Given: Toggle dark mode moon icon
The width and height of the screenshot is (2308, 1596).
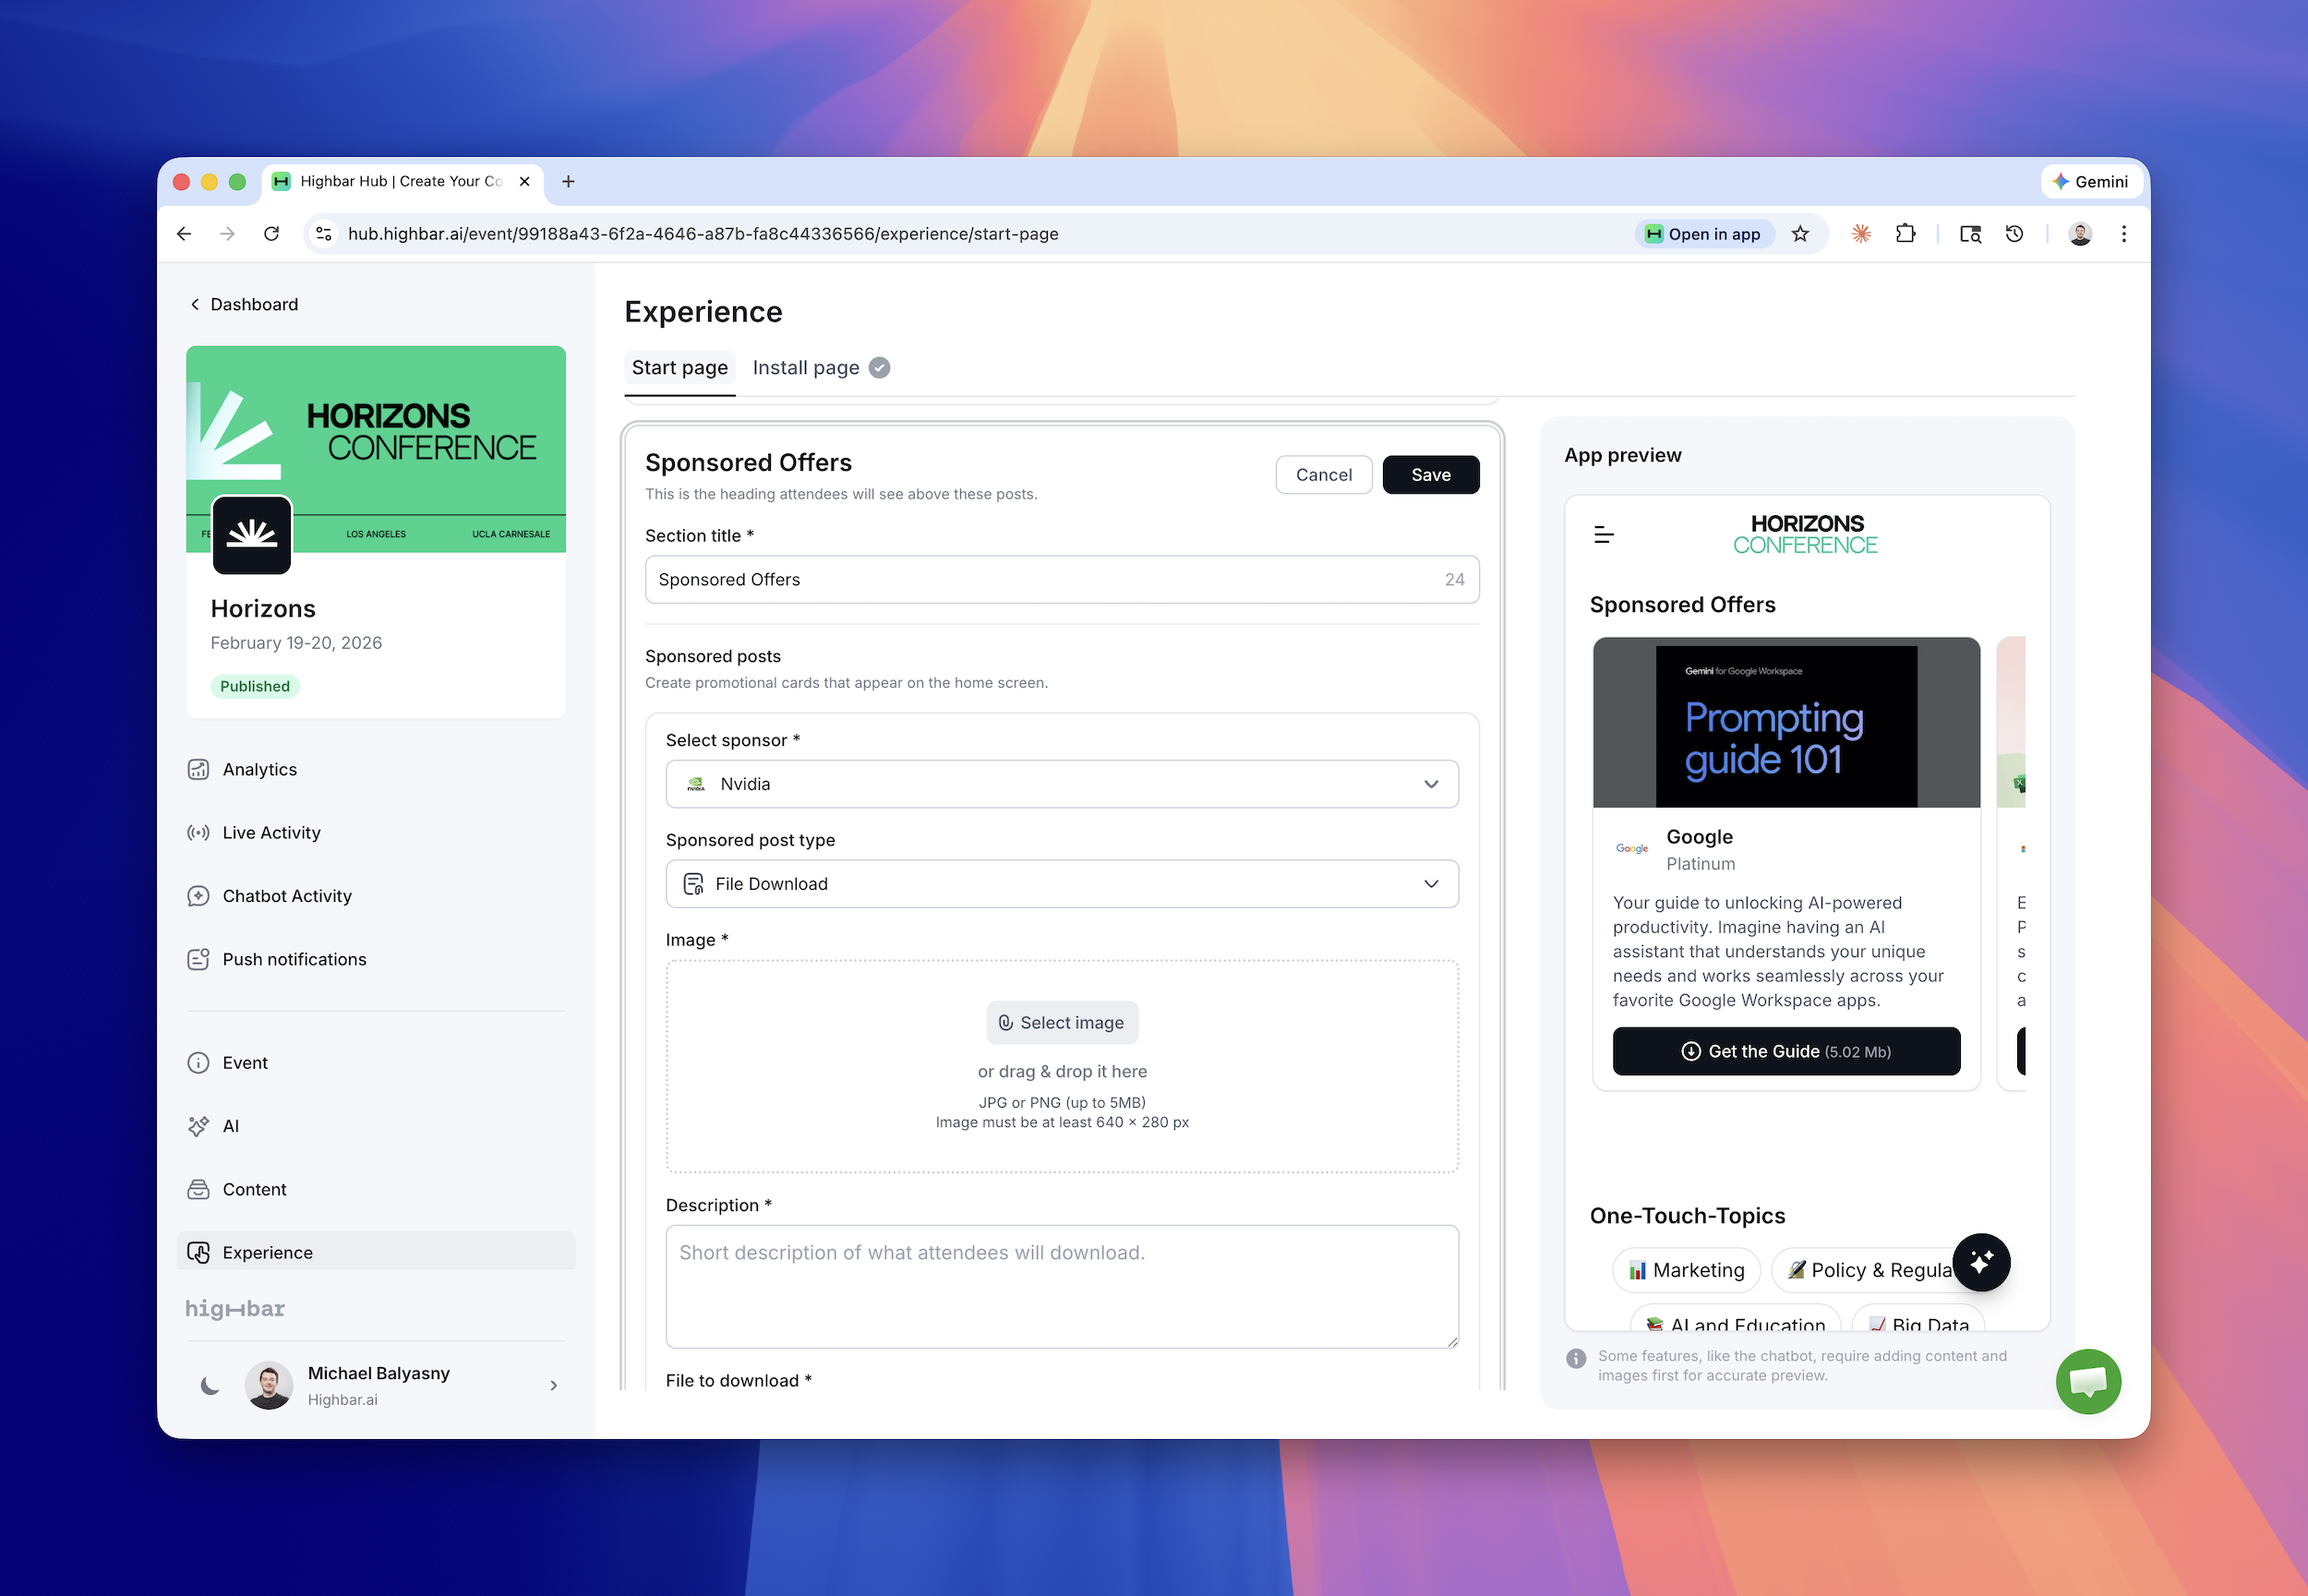Looking at the screenshot, I should pos(210,1386).
